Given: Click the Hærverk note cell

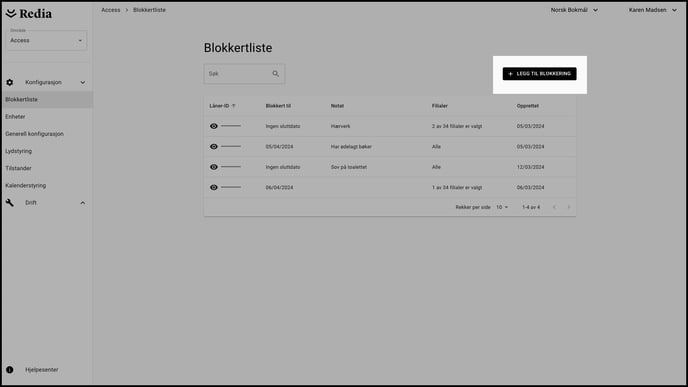Looking at the screenshot, I should (340, 126).
